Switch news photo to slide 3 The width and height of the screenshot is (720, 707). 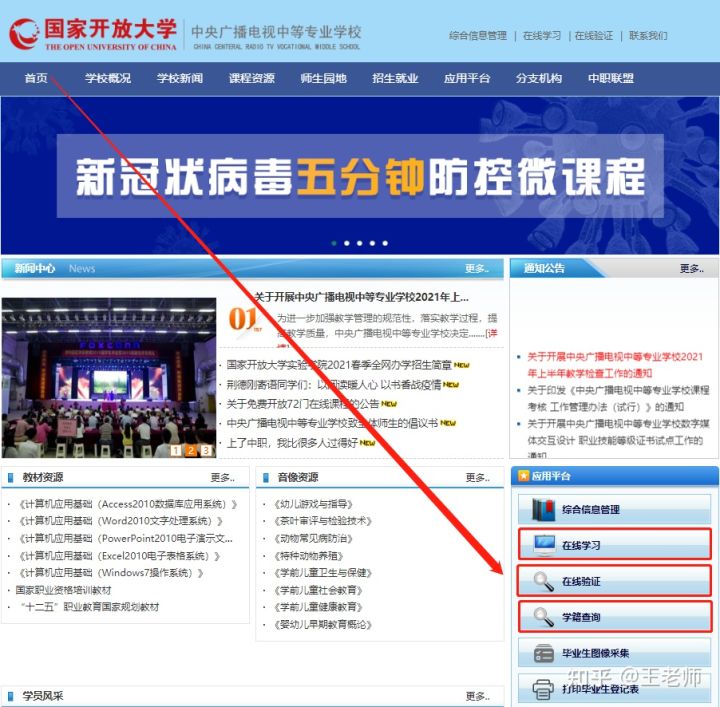[206, 450]
